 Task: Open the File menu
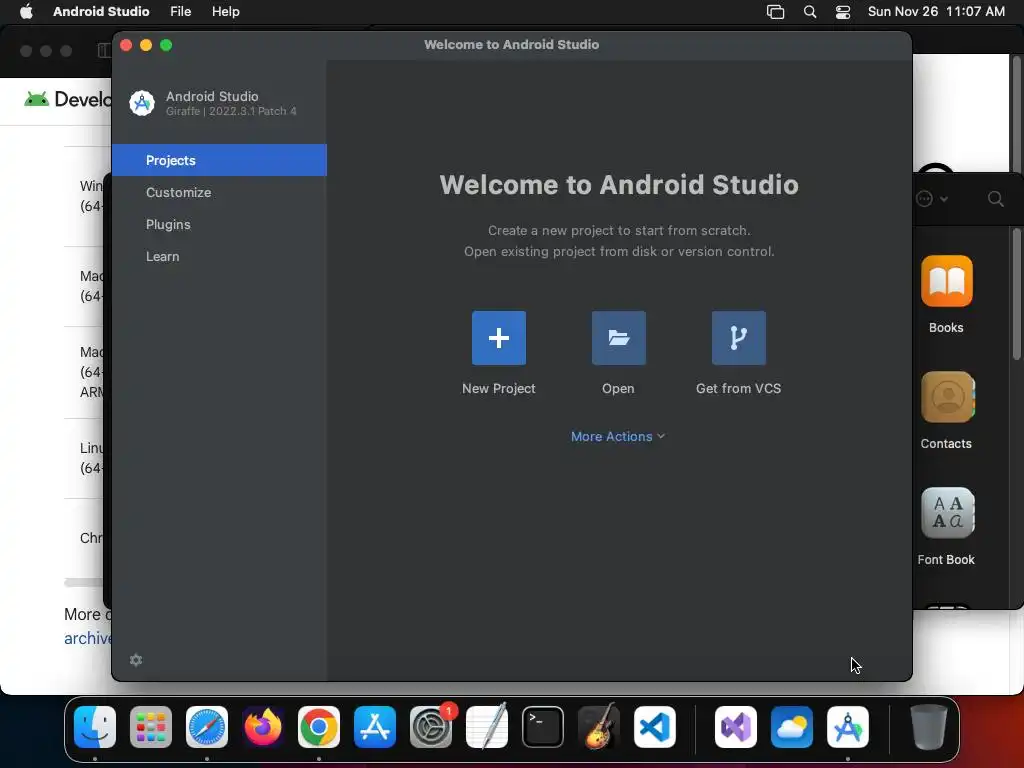coord(180,11)
